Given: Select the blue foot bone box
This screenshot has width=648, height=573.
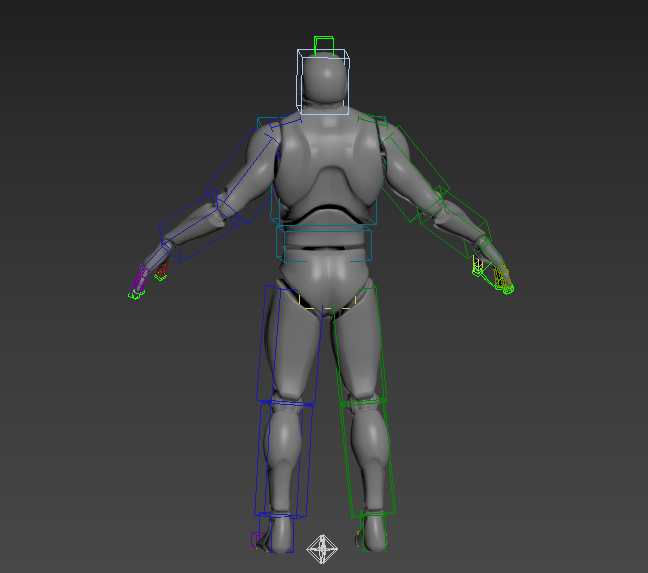Looking at the screenshot, I should pos(276,533).
